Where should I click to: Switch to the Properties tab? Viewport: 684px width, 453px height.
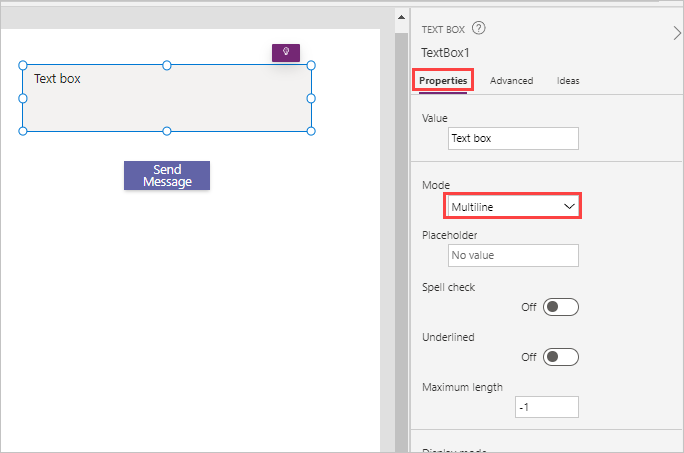pos(444,81)
